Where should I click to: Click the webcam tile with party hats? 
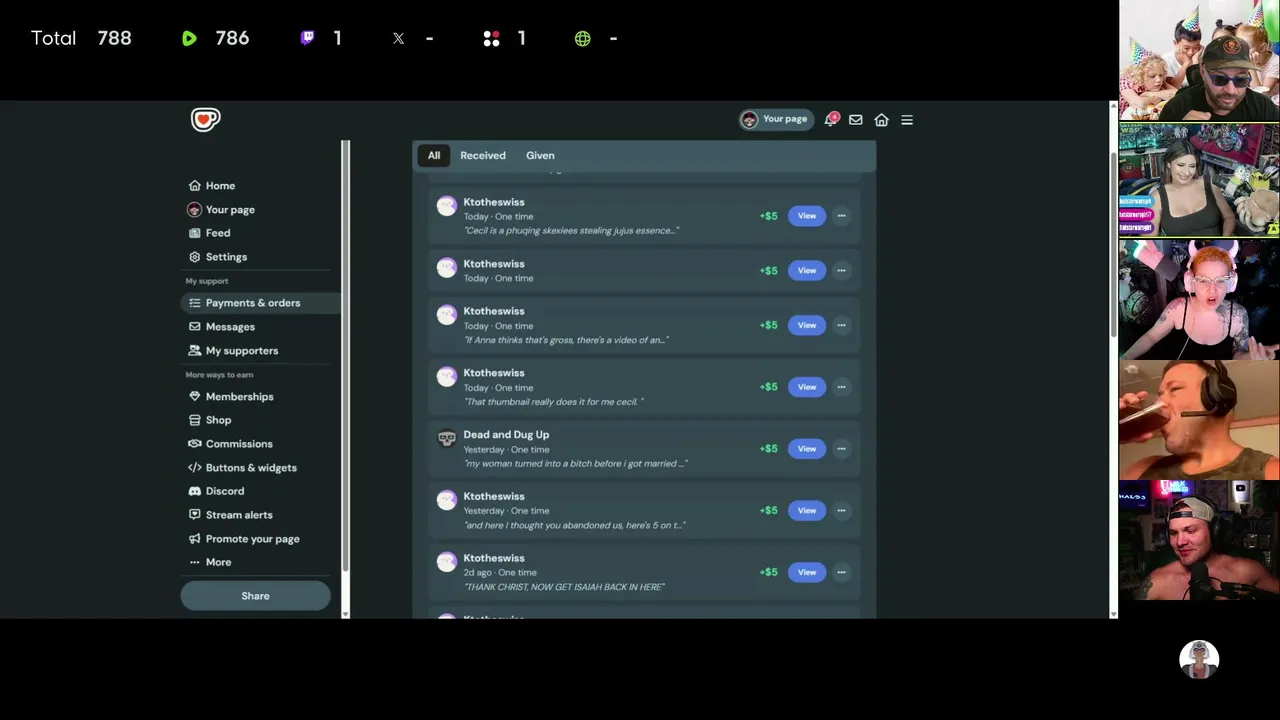tap(1199, 60)
